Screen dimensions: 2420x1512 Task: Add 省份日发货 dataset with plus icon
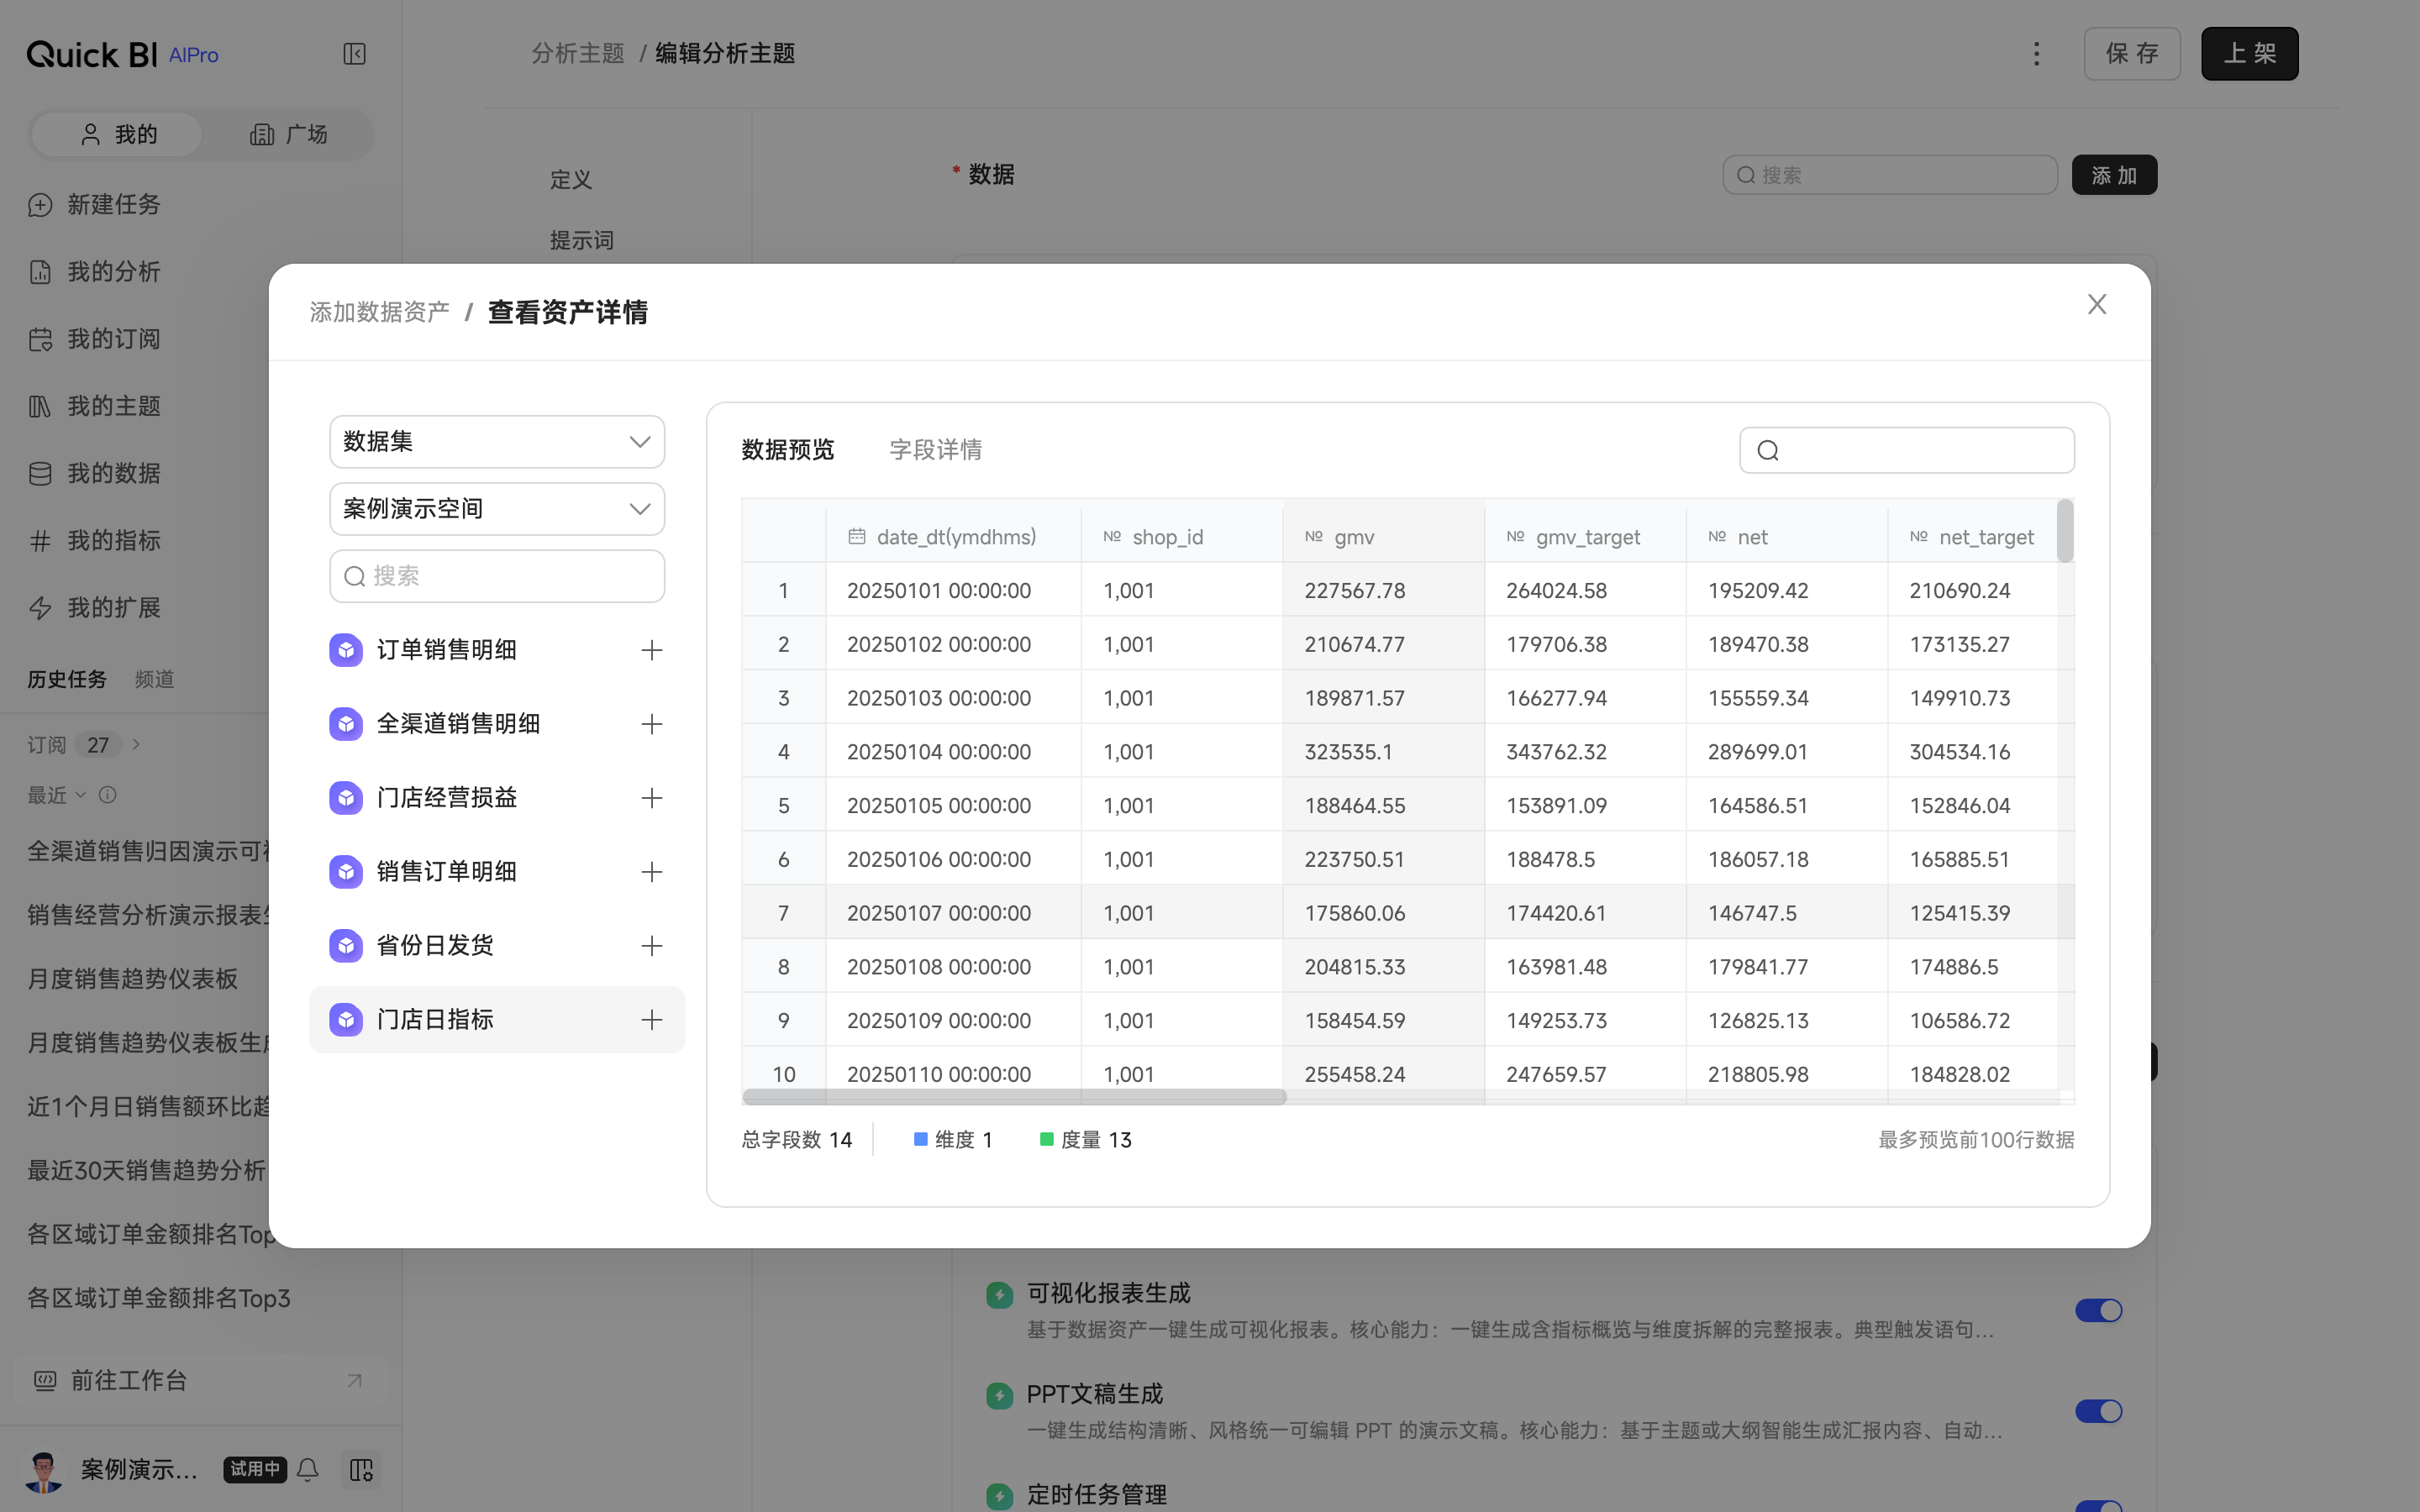point(652,946)
